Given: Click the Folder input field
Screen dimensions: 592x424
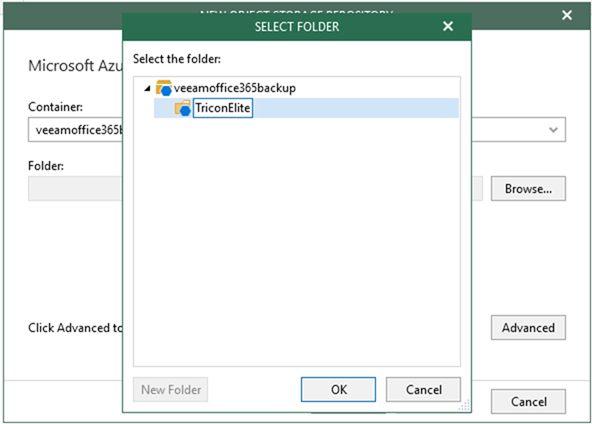Looking at the screenshot, I should (x=75, y=188).
